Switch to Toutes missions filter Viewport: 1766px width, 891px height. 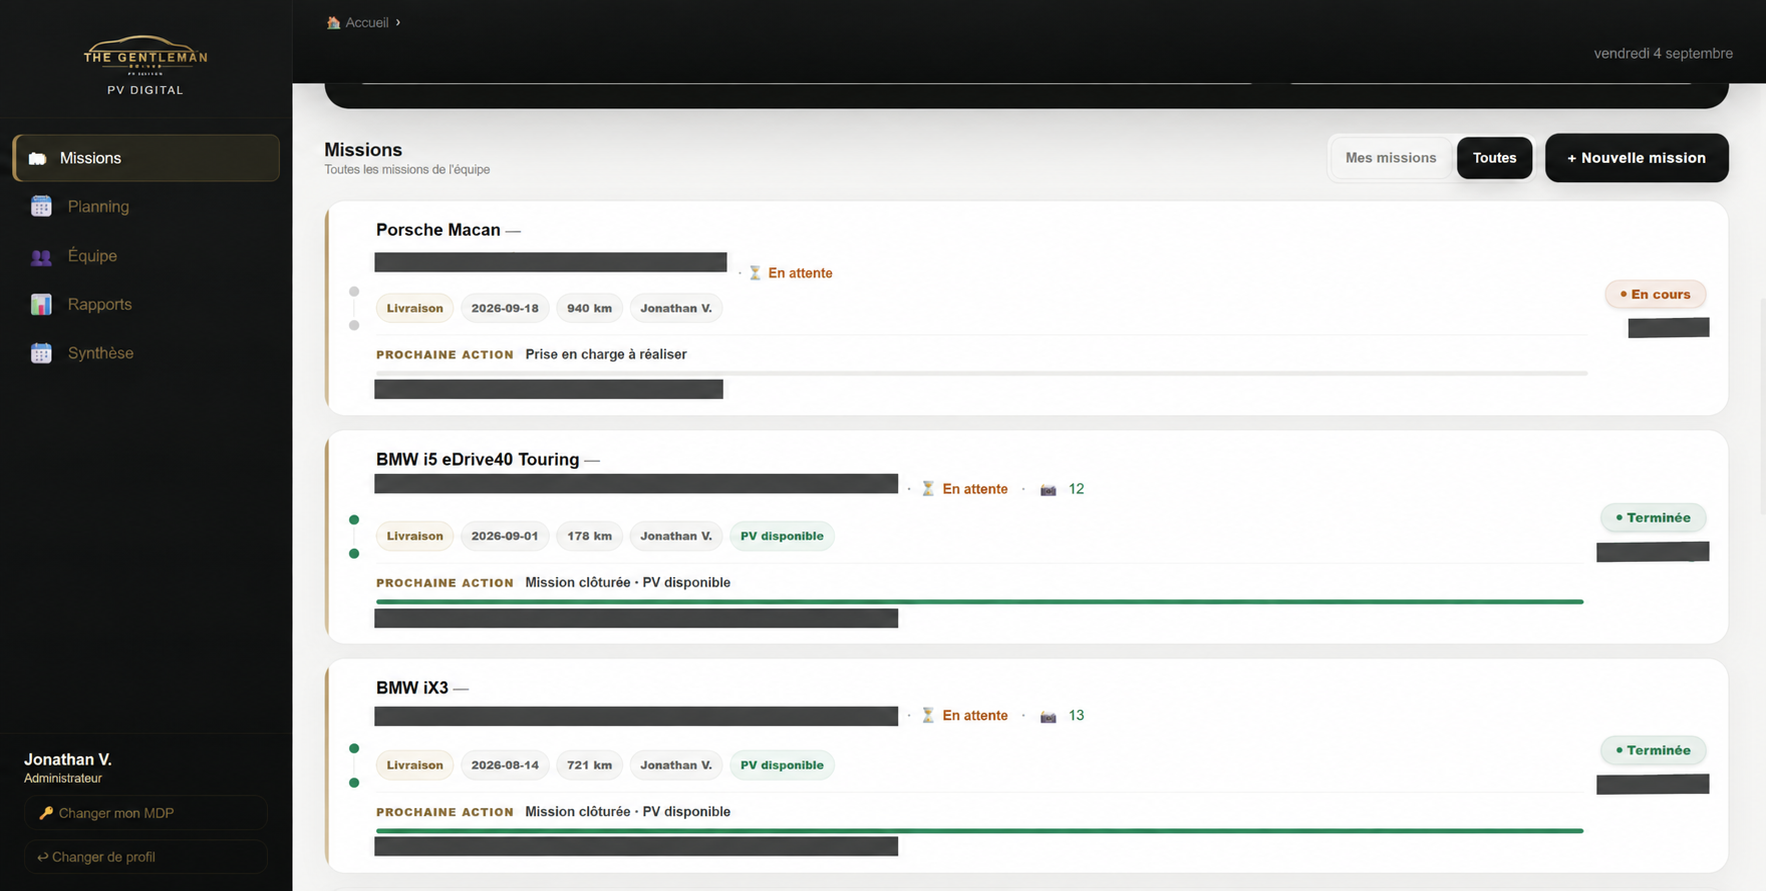pyautogui.click(x=1494, y=158)
